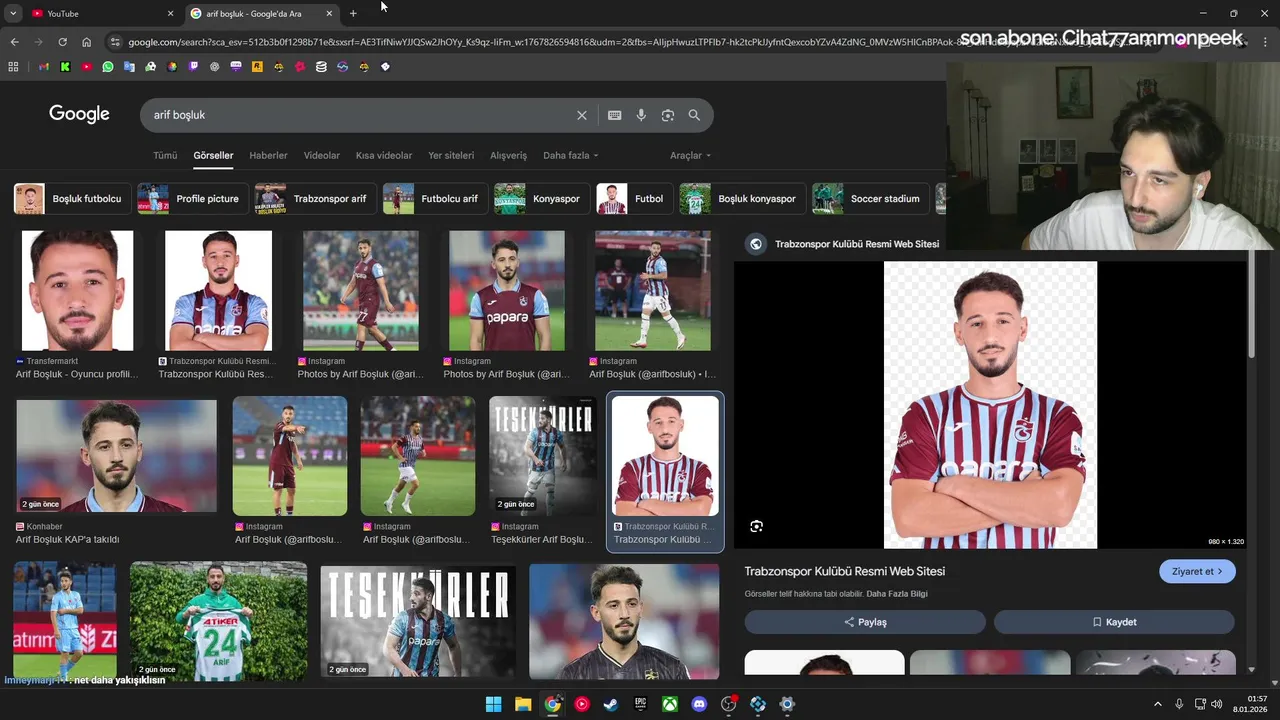Open Windows Start menu
1280x720 pixels.
click(493, 704)
